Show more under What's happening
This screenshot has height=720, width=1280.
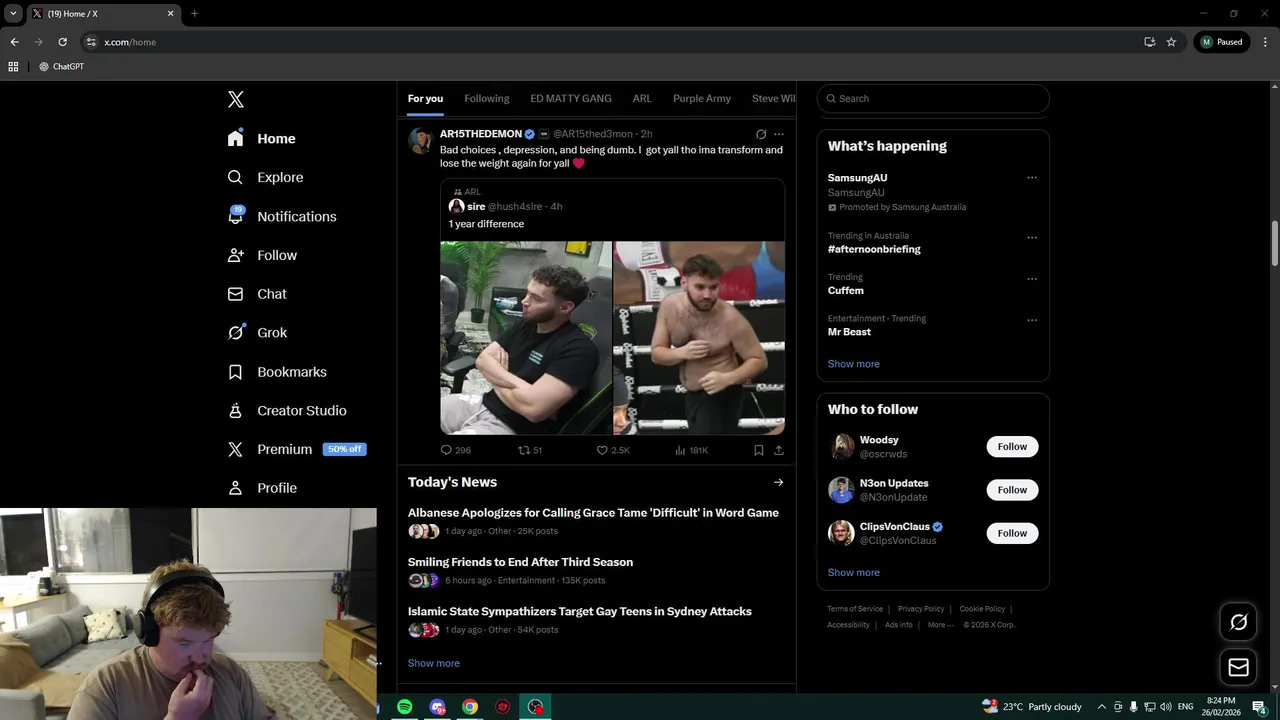(x=853, y=364)
